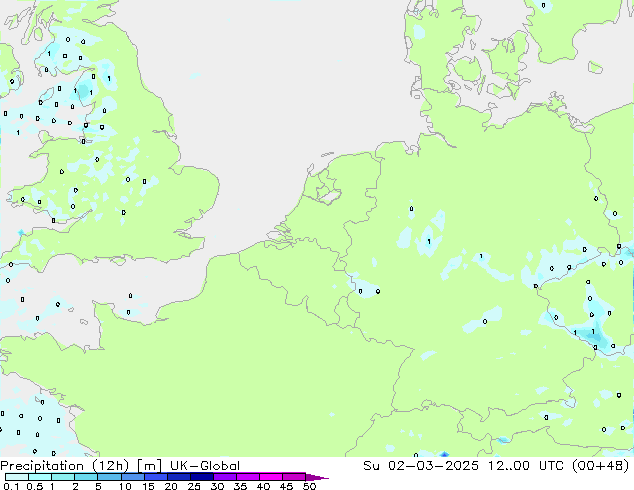Image resolution: width=634 pixels, height=490 pixels.
Task: Click the date text 'Su 02-03-2025'
Action: pos(421,466)
